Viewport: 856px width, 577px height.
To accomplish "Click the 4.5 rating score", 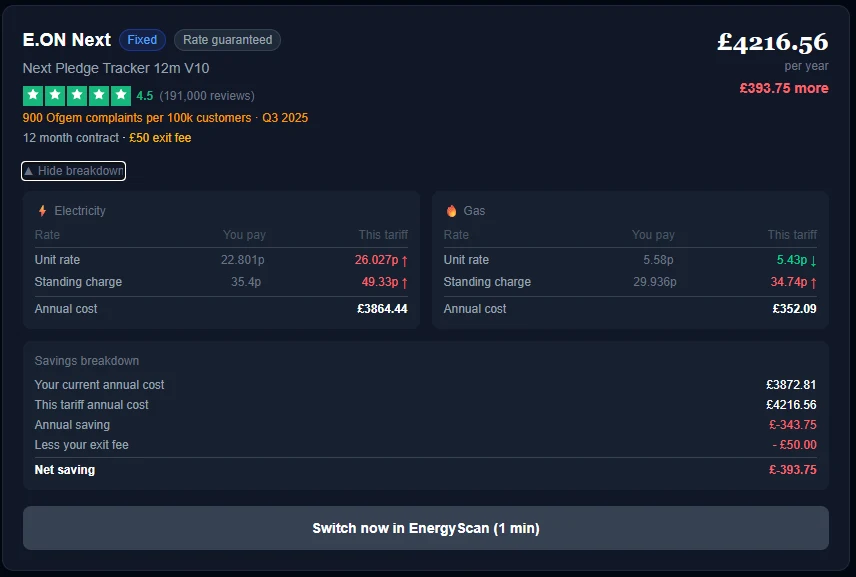I will [x=145, y=96].
